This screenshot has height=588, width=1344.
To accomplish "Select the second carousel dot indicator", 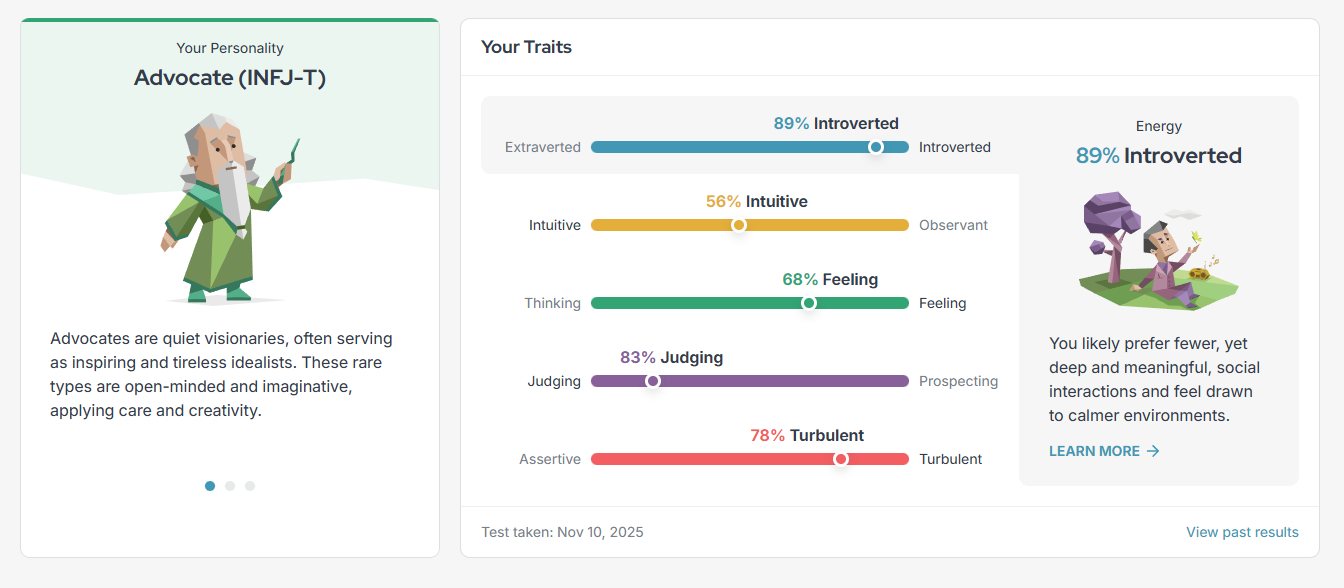I will pyautogui.click(x=230, y=486).
